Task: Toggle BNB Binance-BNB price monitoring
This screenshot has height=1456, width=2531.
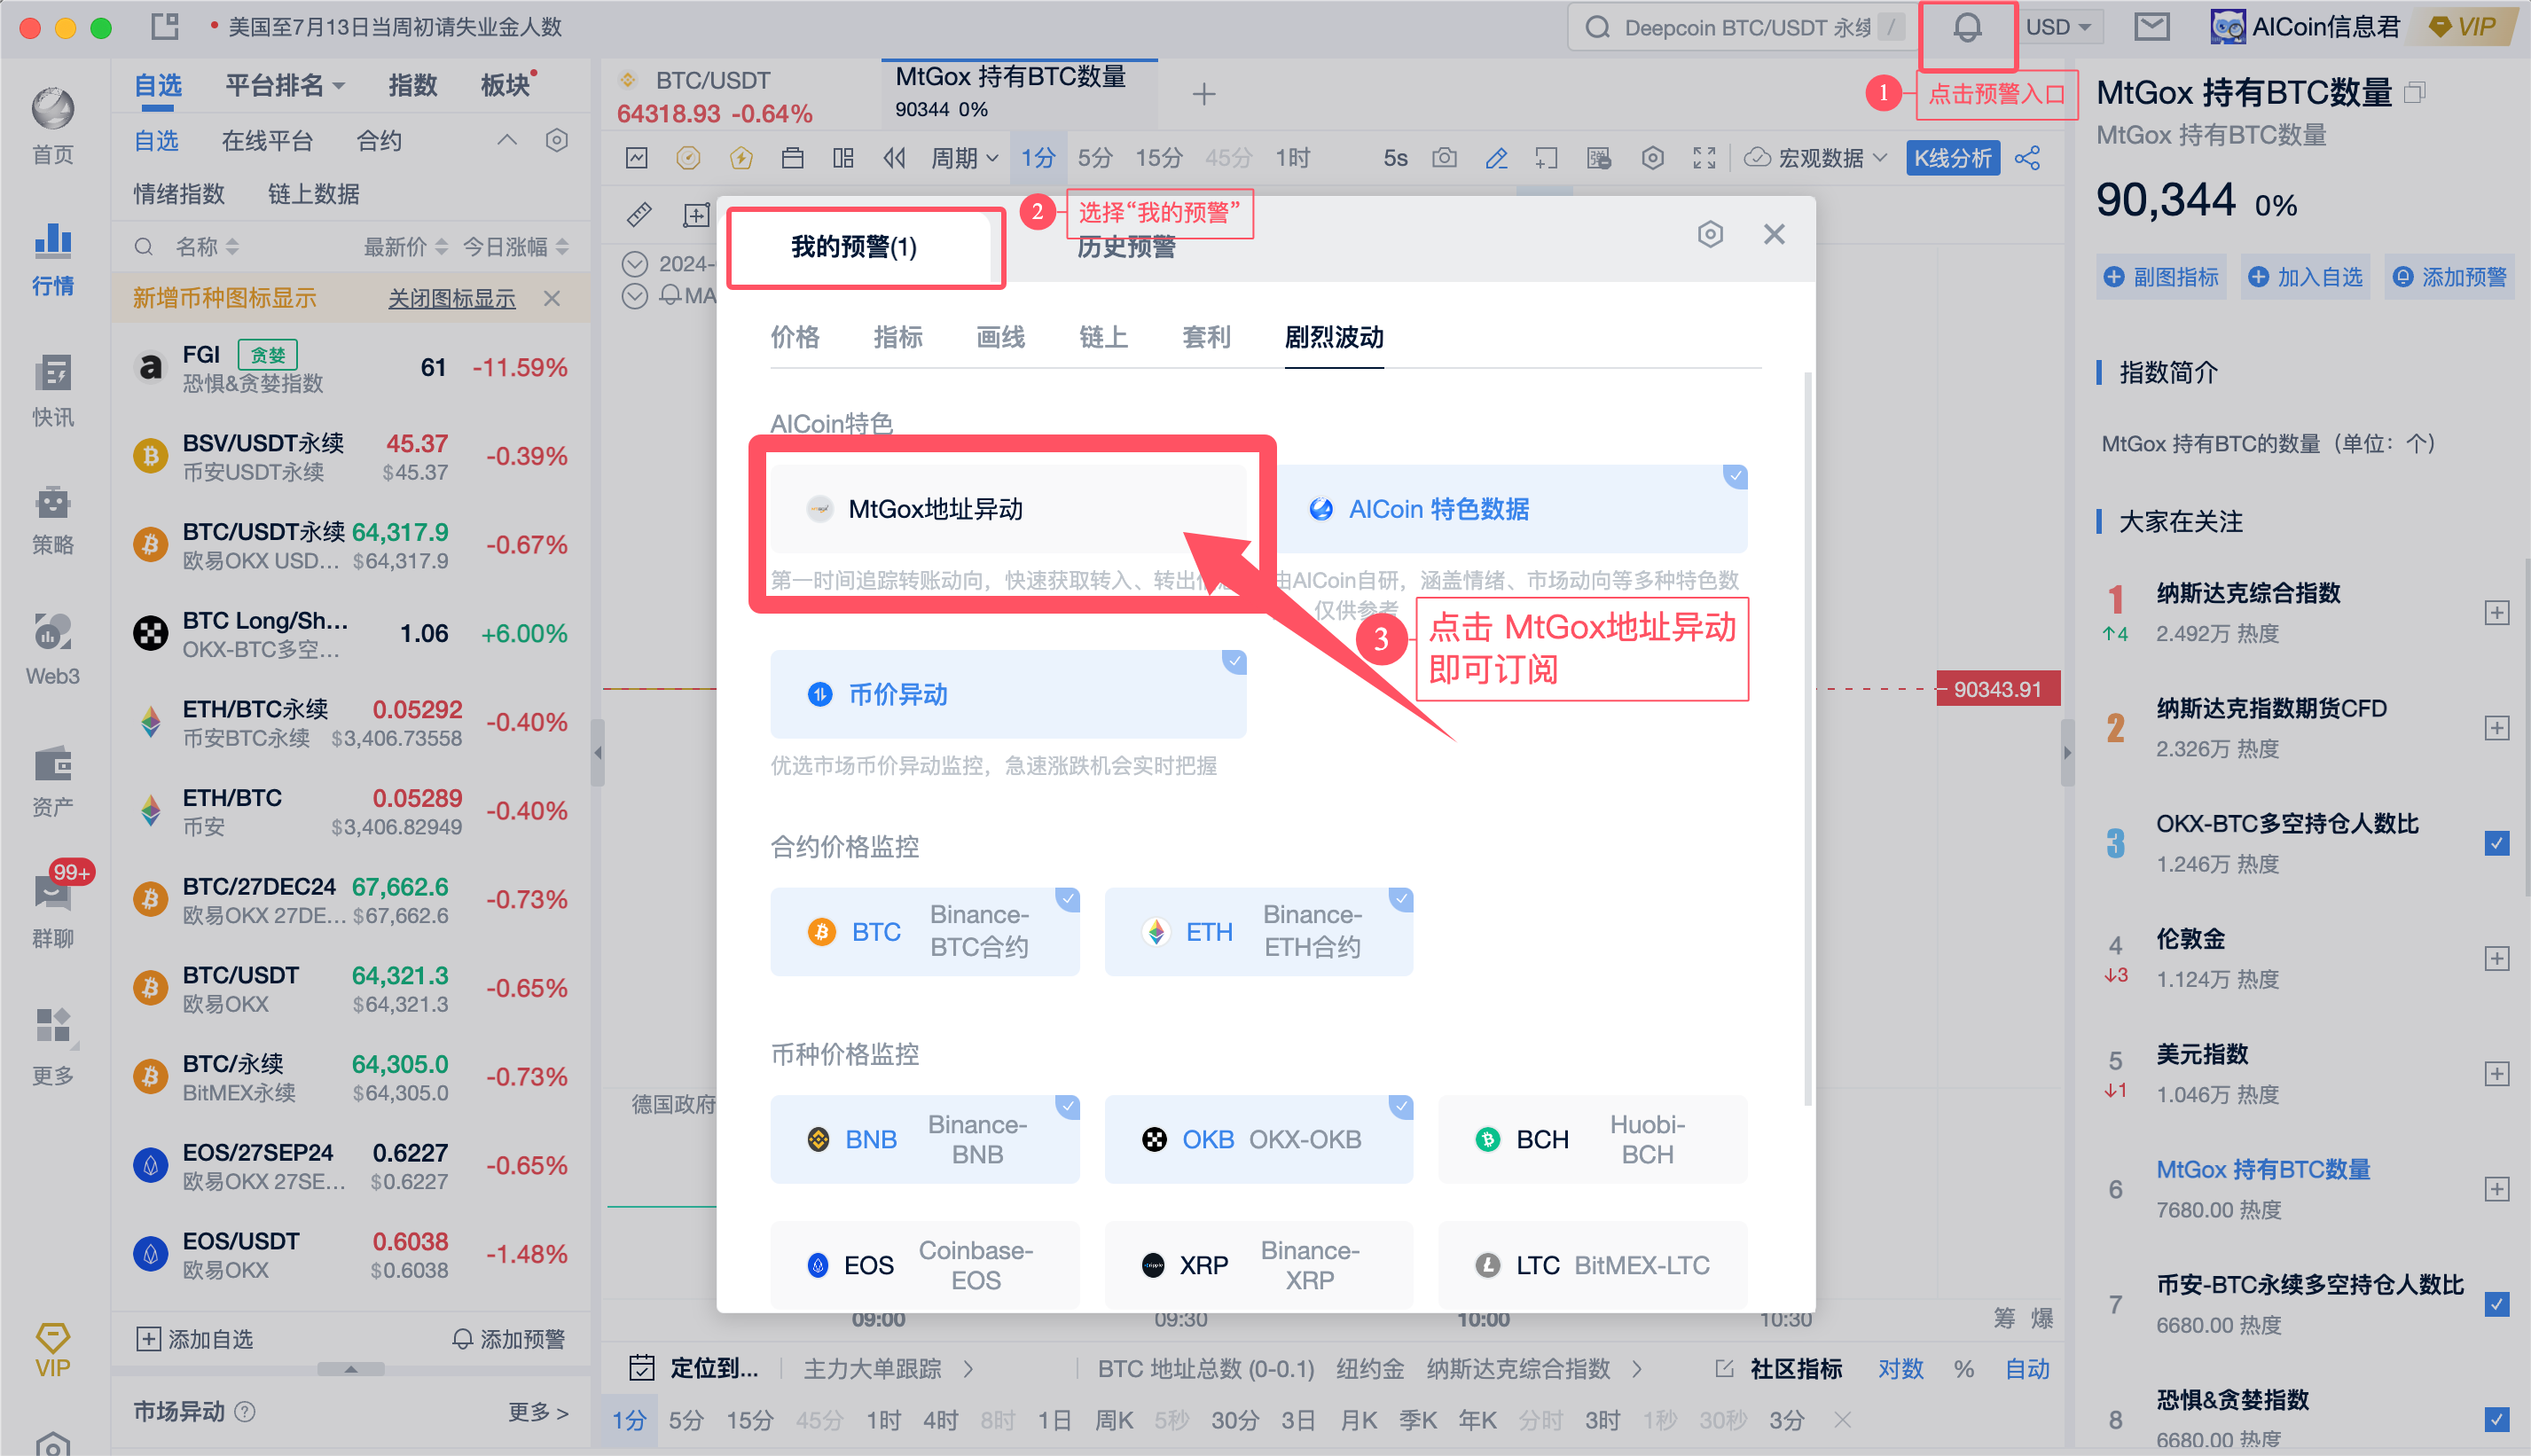Action: (924, 1139)
